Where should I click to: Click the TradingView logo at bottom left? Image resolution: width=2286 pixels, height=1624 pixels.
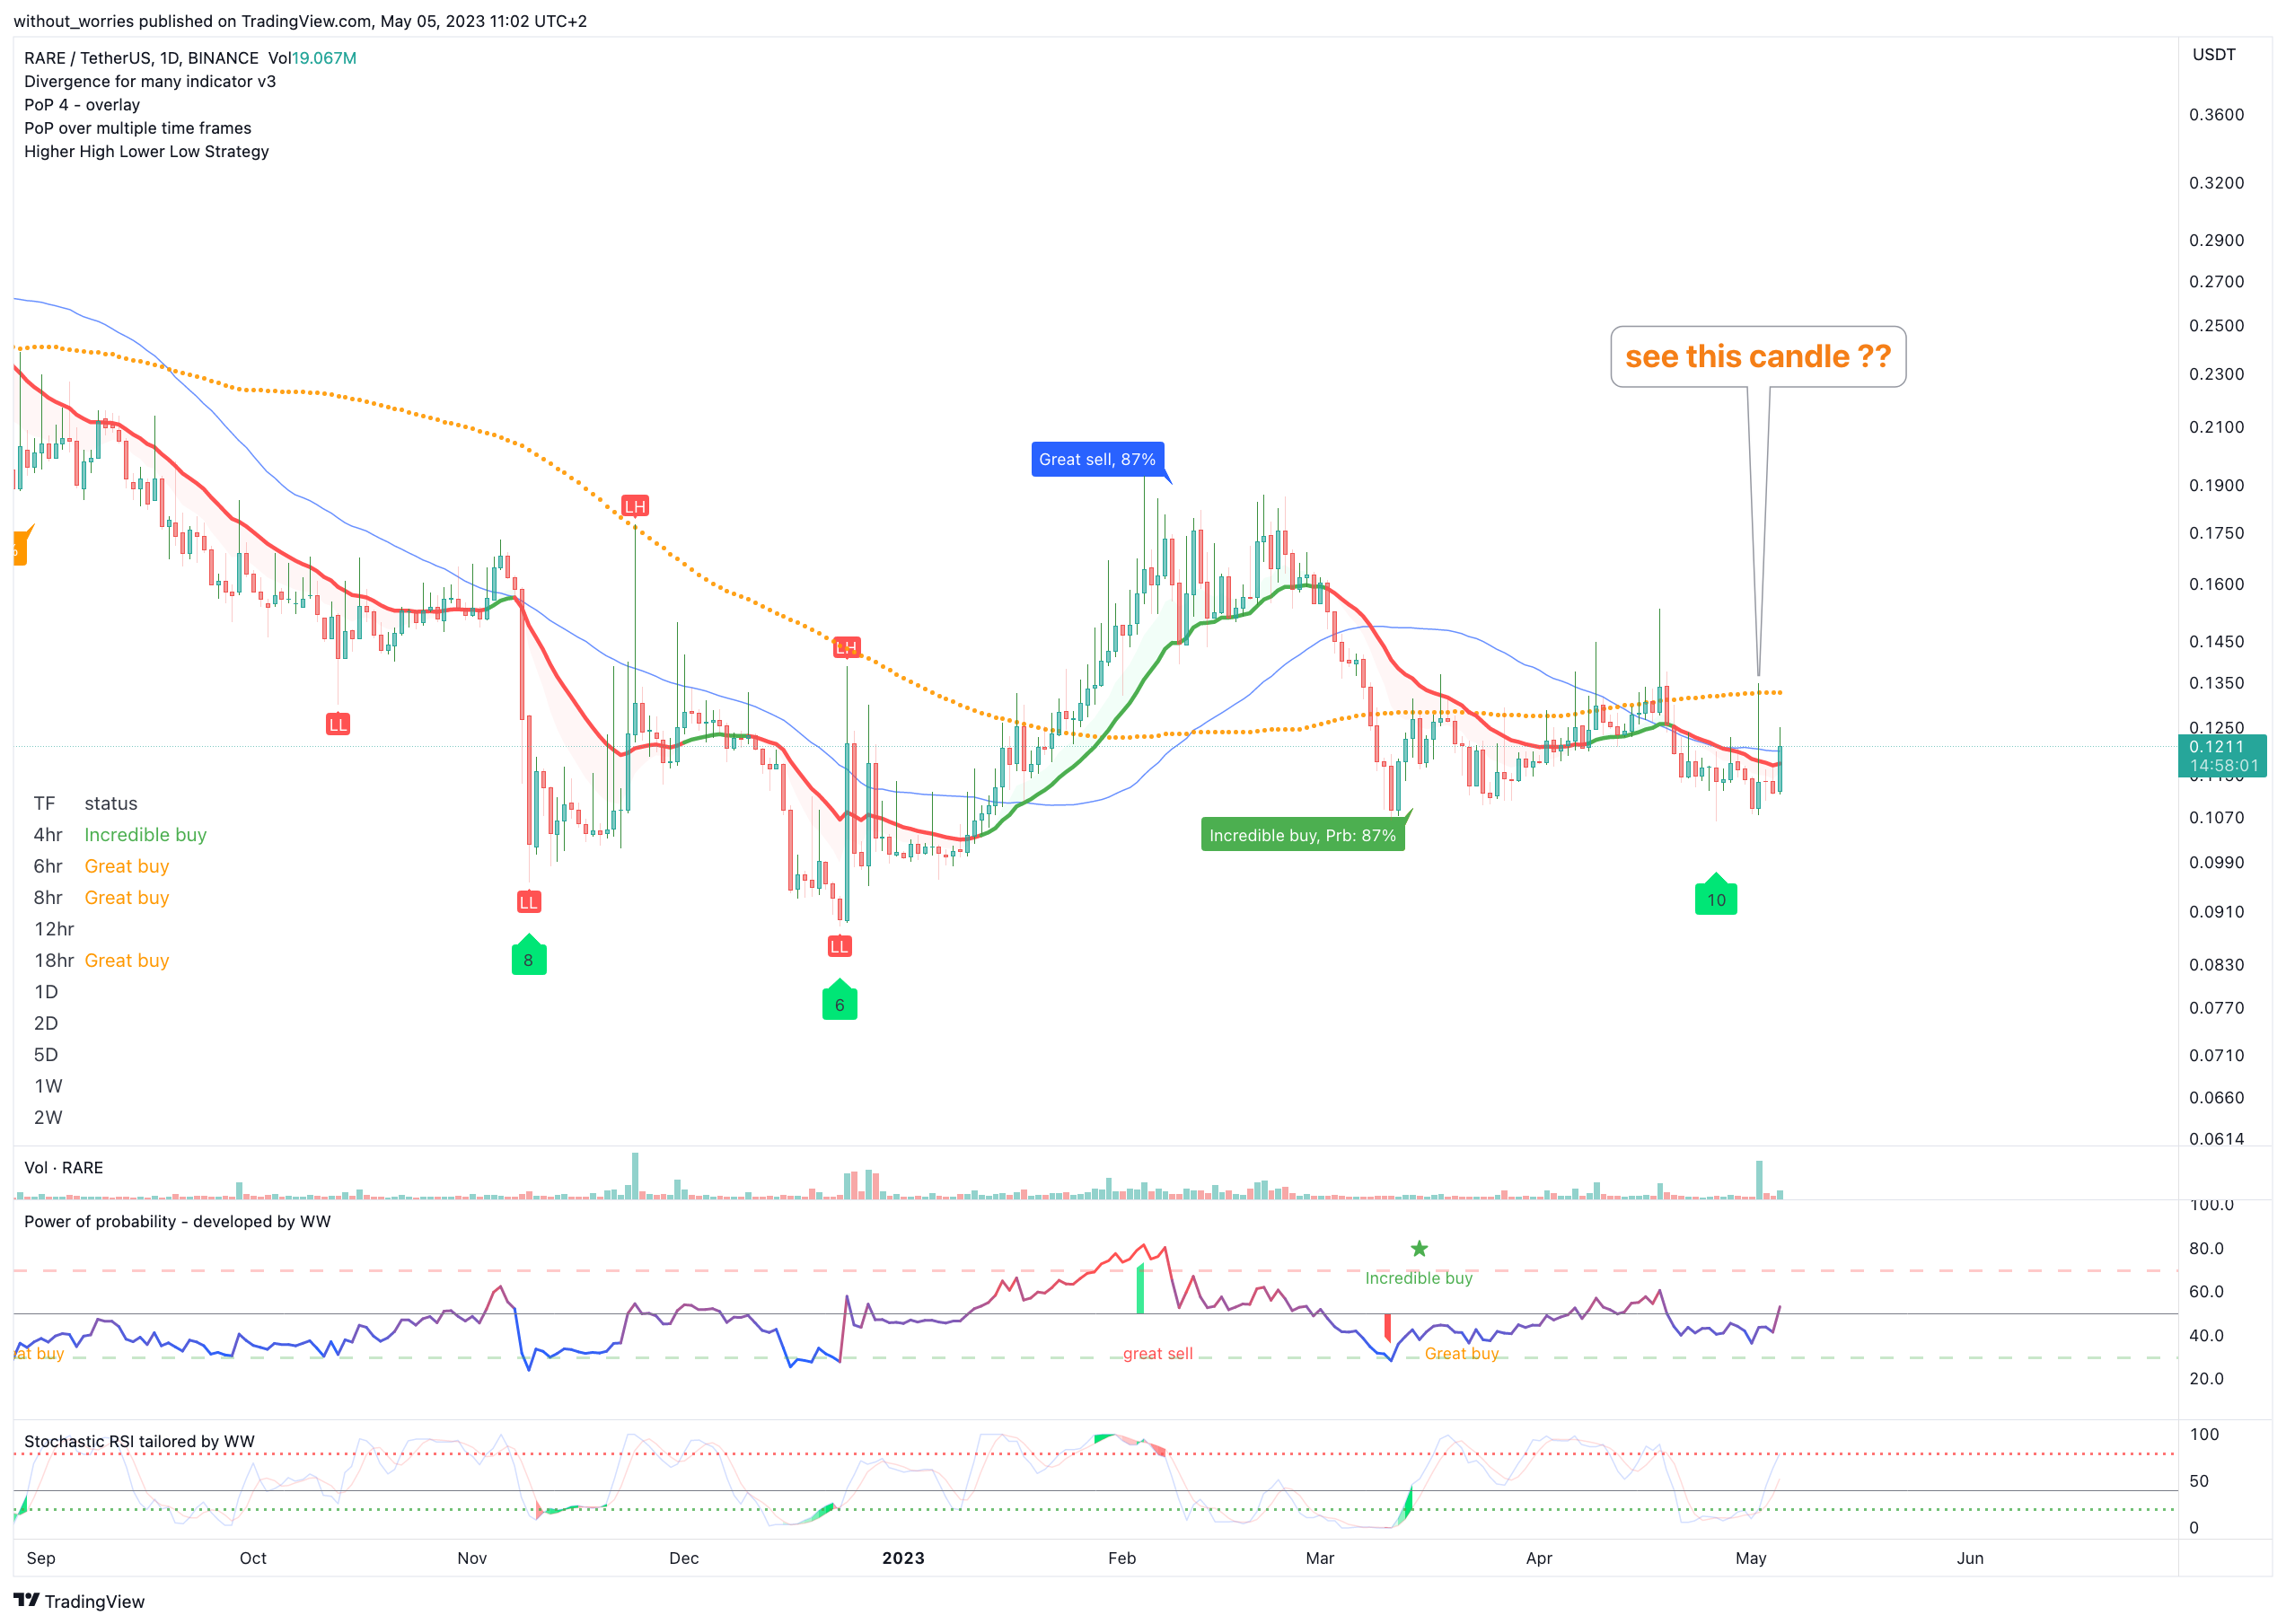coord(79,1601)
